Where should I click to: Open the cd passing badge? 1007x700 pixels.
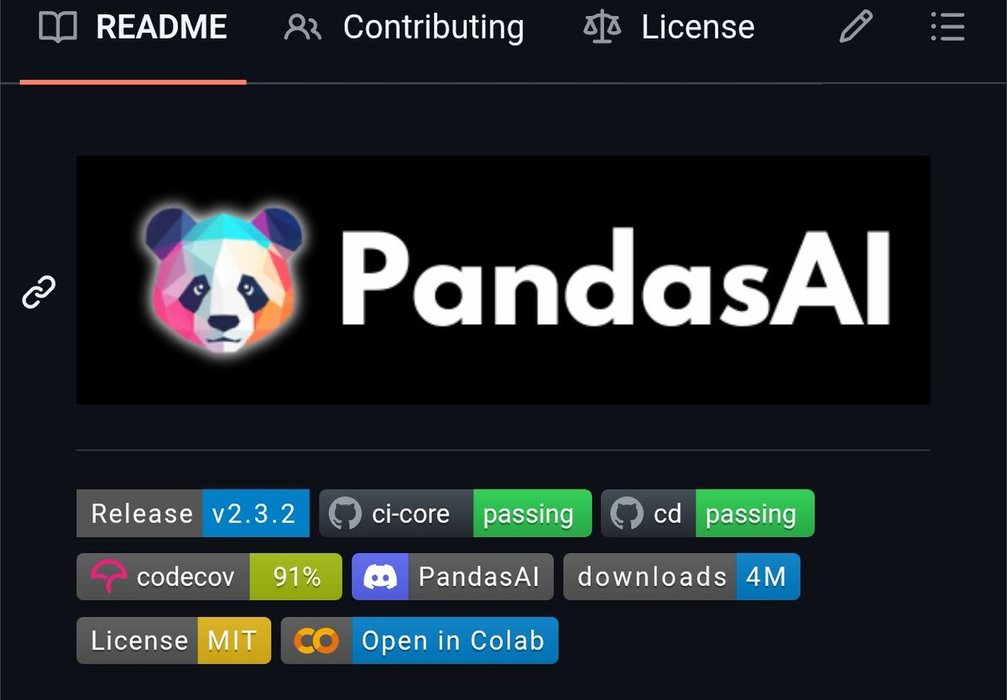708,513
